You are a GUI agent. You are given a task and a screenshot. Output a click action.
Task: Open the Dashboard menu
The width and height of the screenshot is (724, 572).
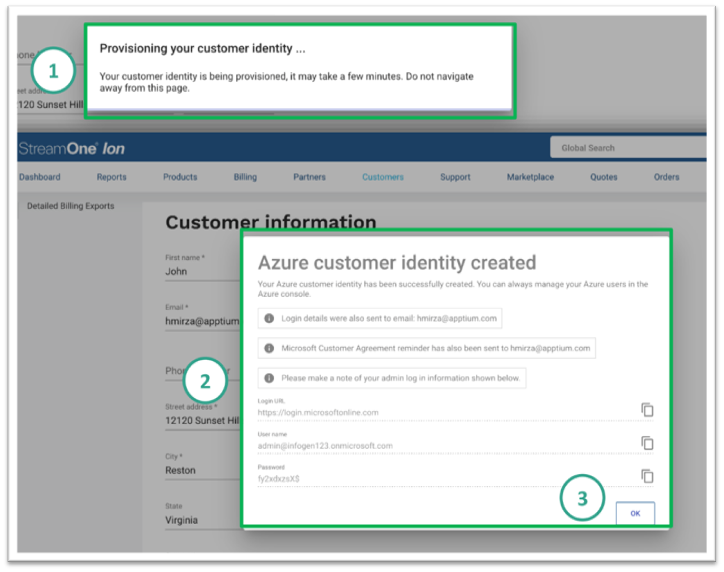[x=39, y=177]
